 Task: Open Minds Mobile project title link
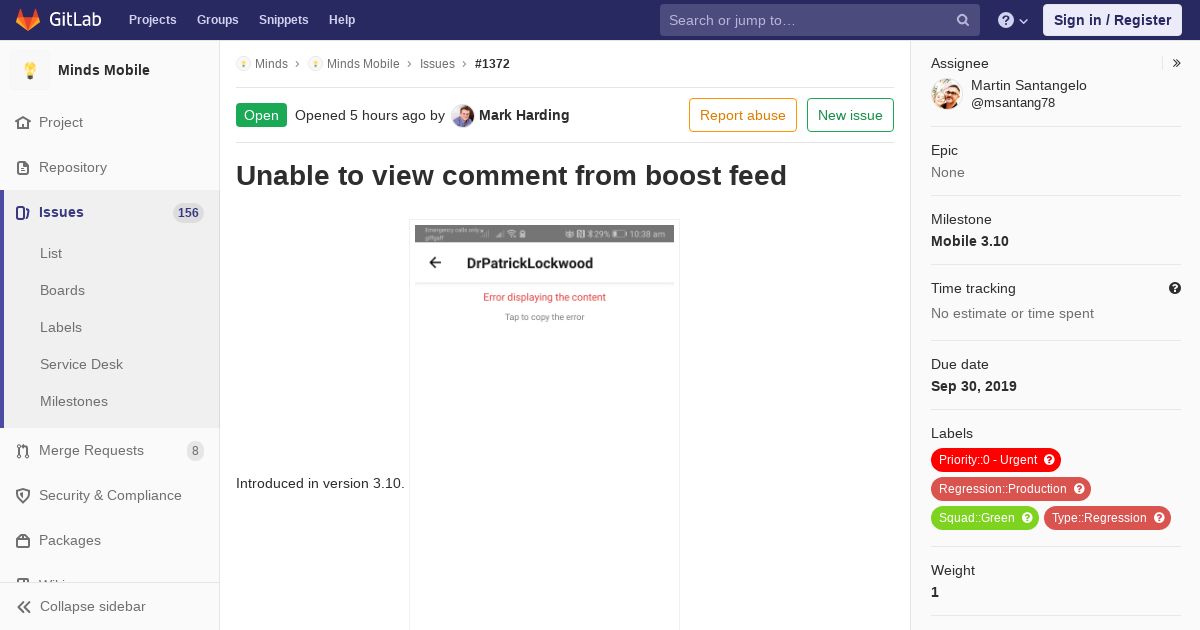(x=104, y=70)
